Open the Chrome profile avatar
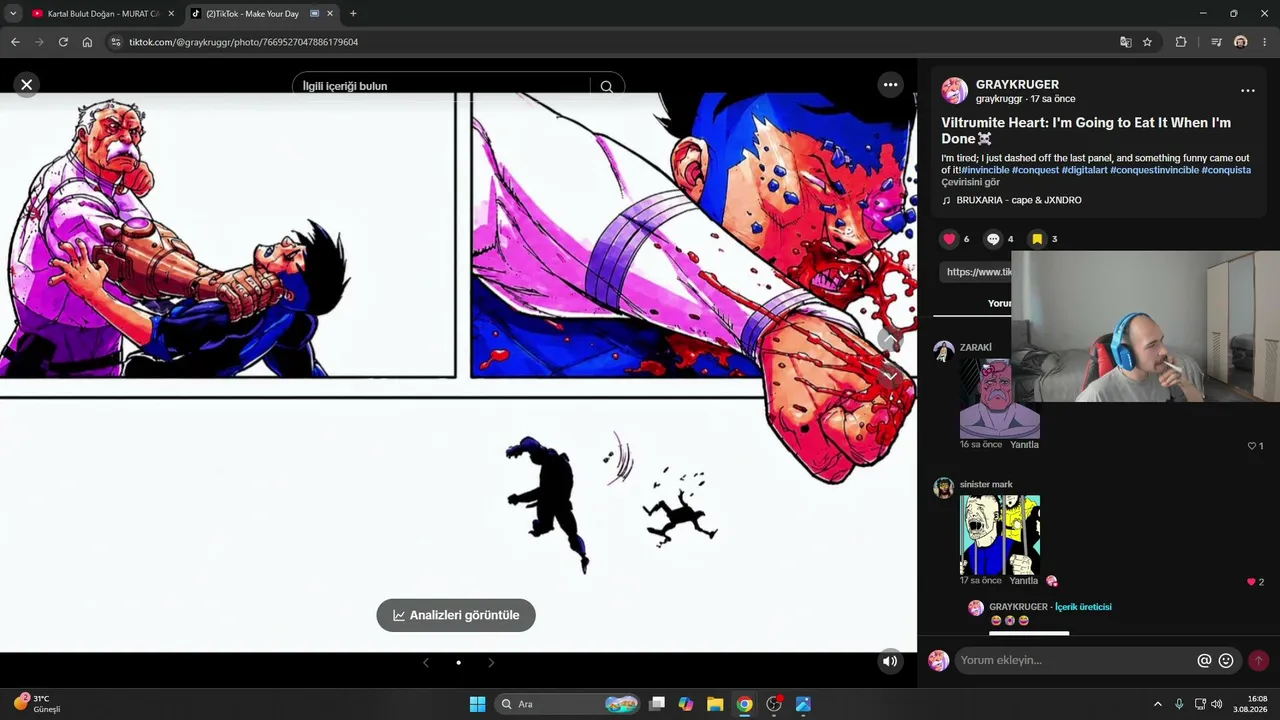This screenshot has height=720, width=1280. (x=1241, y=42)
